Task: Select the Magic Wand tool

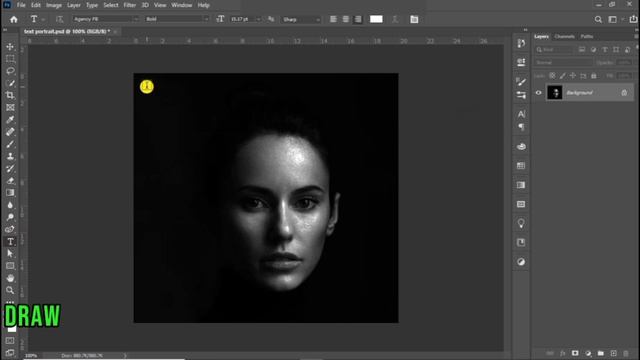Action: (10, 83)
